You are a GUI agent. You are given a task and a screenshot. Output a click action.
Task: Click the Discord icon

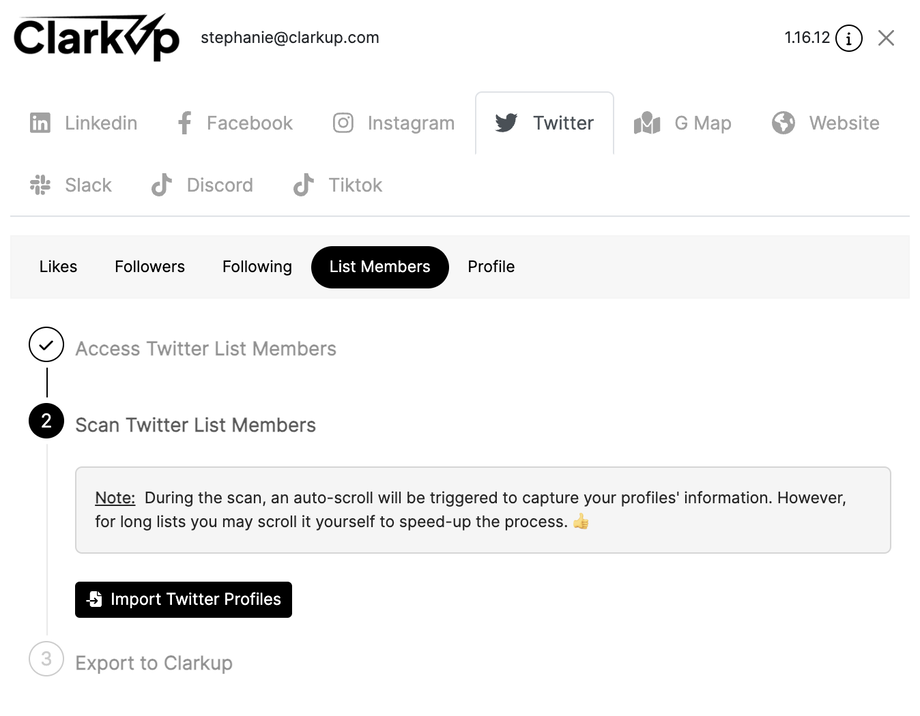[161, 185]
